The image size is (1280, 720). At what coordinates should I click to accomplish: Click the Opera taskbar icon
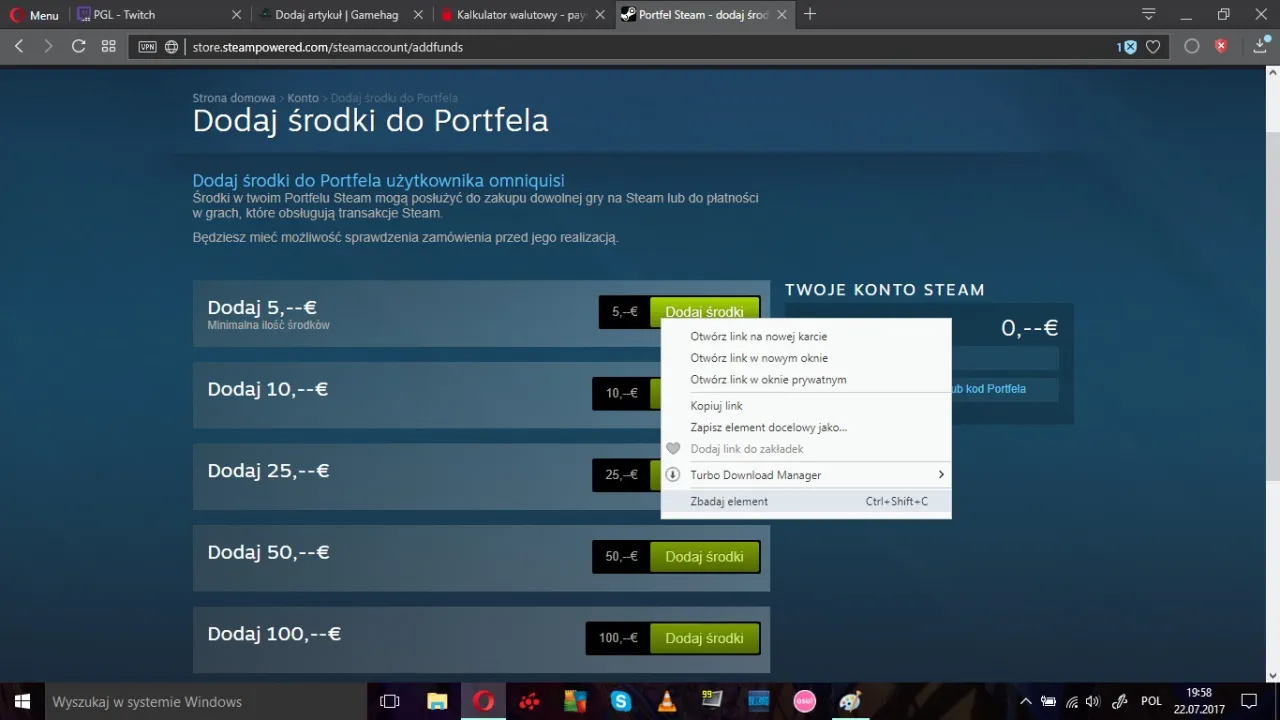[x=483, y=702]
